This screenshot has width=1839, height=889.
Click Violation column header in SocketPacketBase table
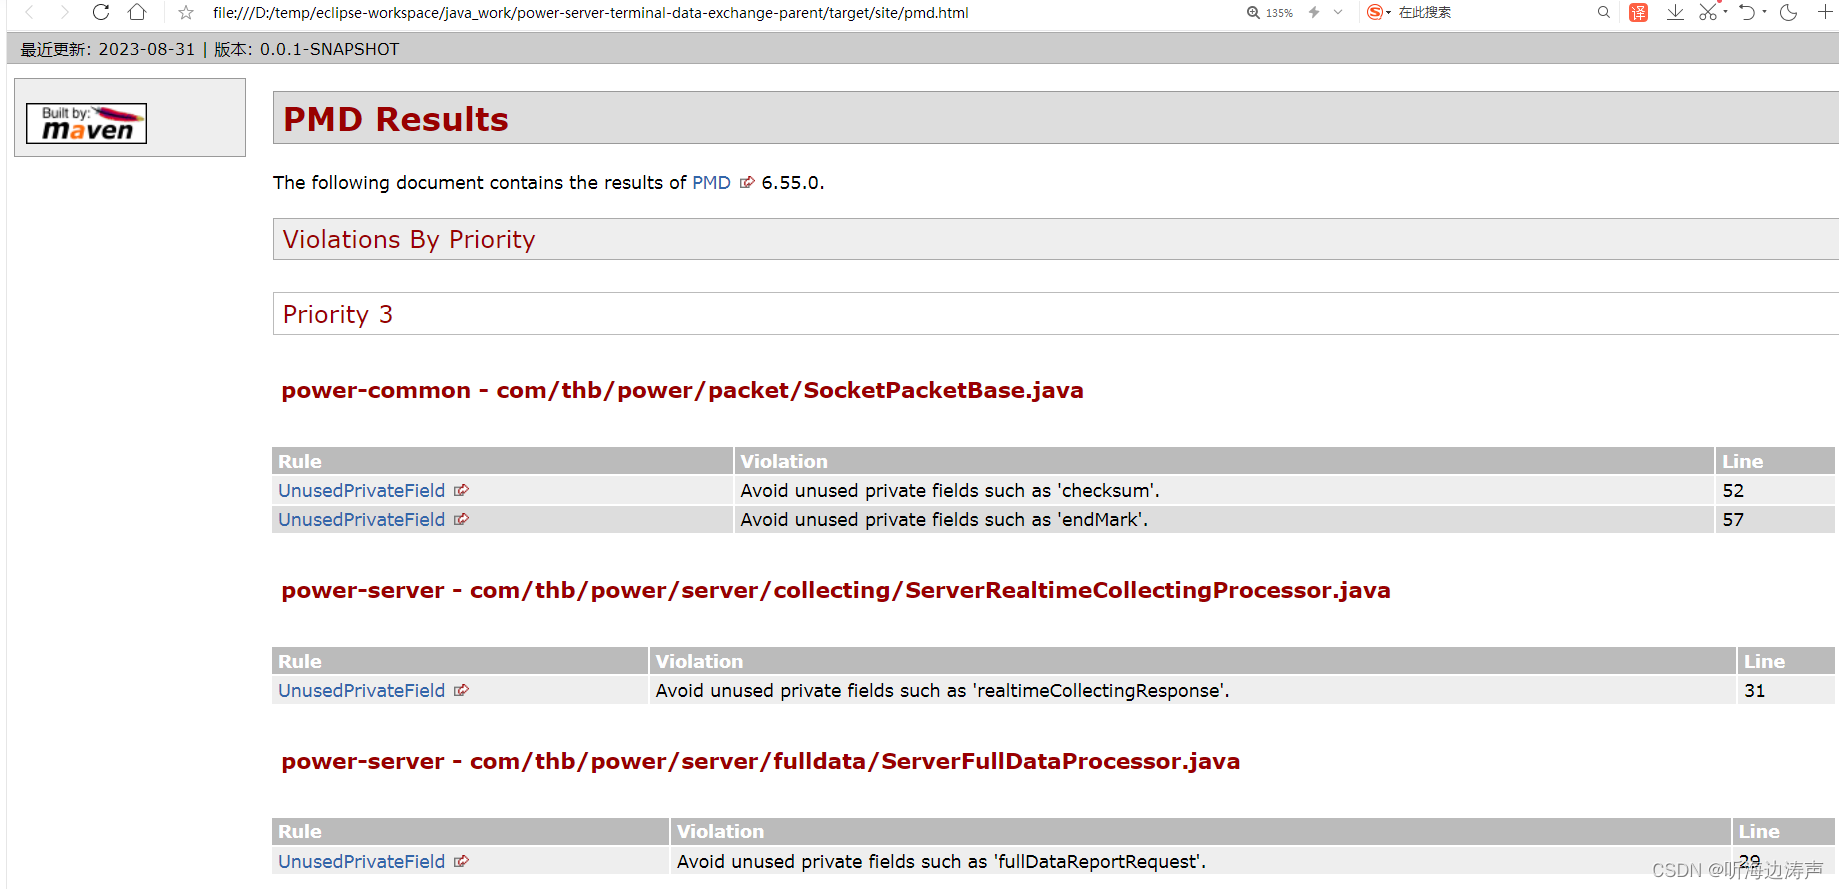pos(1224,461)
